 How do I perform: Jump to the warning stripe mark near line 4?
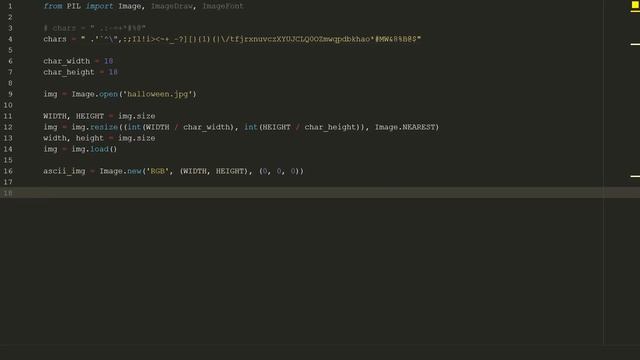(x=635, y=44)
